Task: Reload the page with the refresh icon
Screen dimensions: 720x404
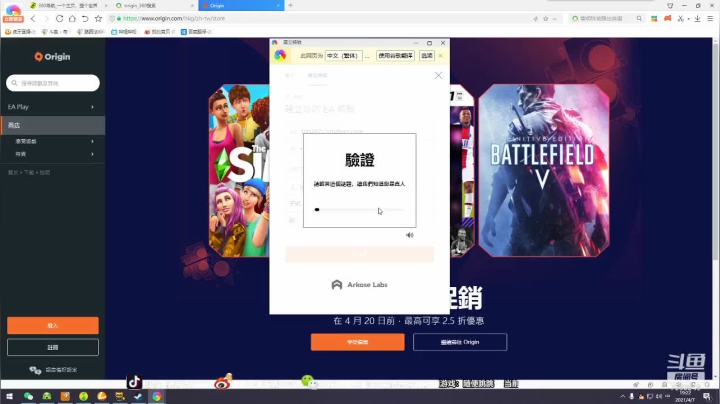Action: [x=59, y=19]
